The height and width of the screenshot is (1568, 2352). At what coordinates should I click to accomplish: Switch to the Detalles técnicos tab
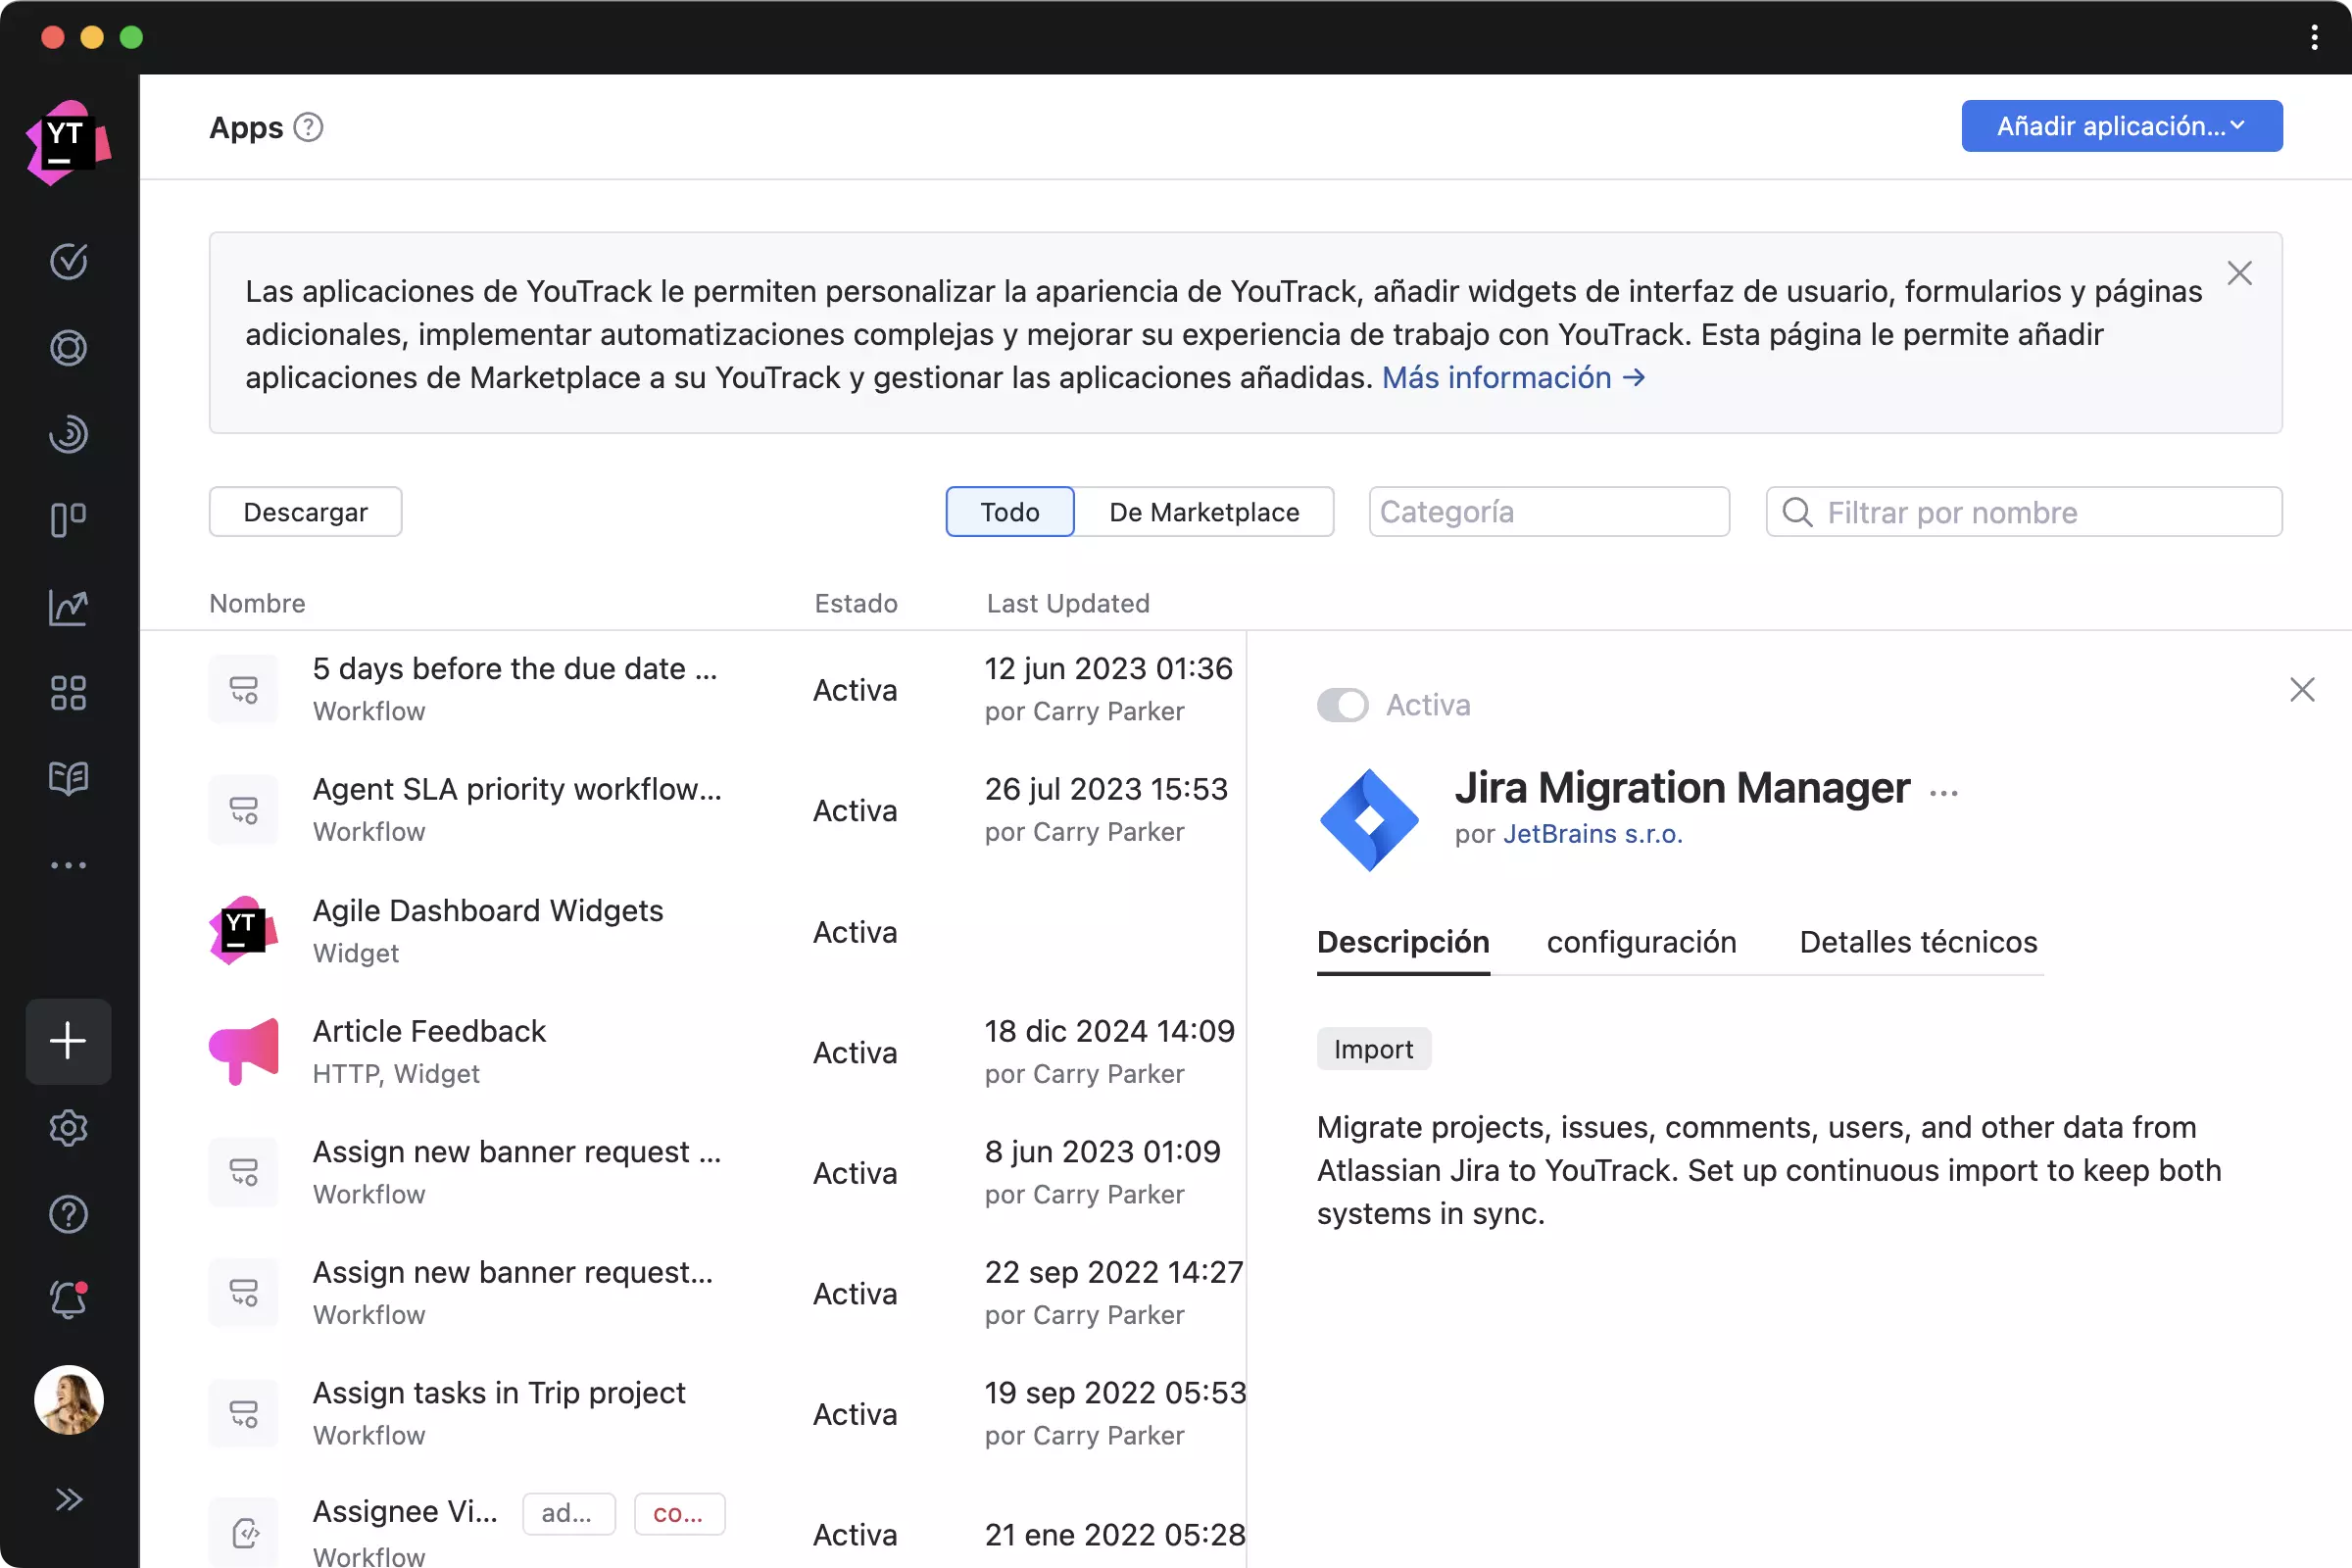point(1917,942)
